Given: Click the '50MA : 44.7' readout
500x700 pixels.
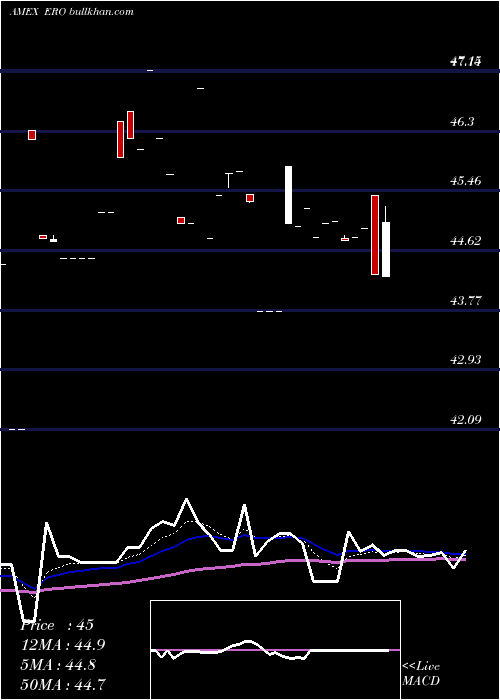Looking at the screenshot, I should [x=63, y=684].
